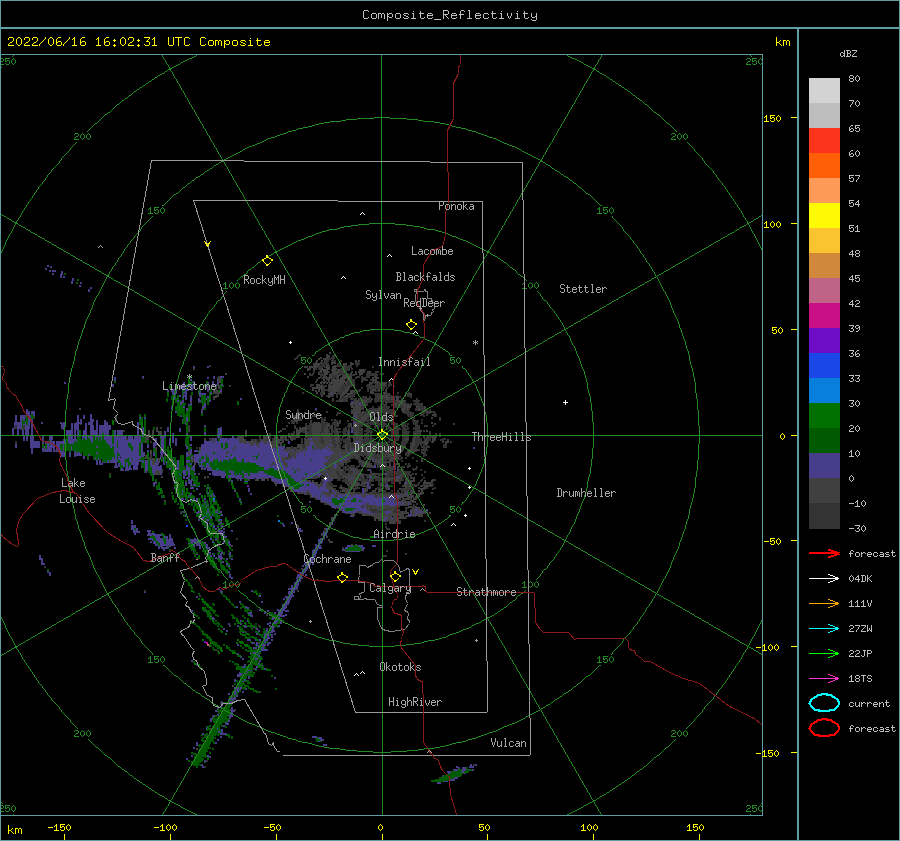
Task: Click the Ponoka city label
Action: click(456, 206)
